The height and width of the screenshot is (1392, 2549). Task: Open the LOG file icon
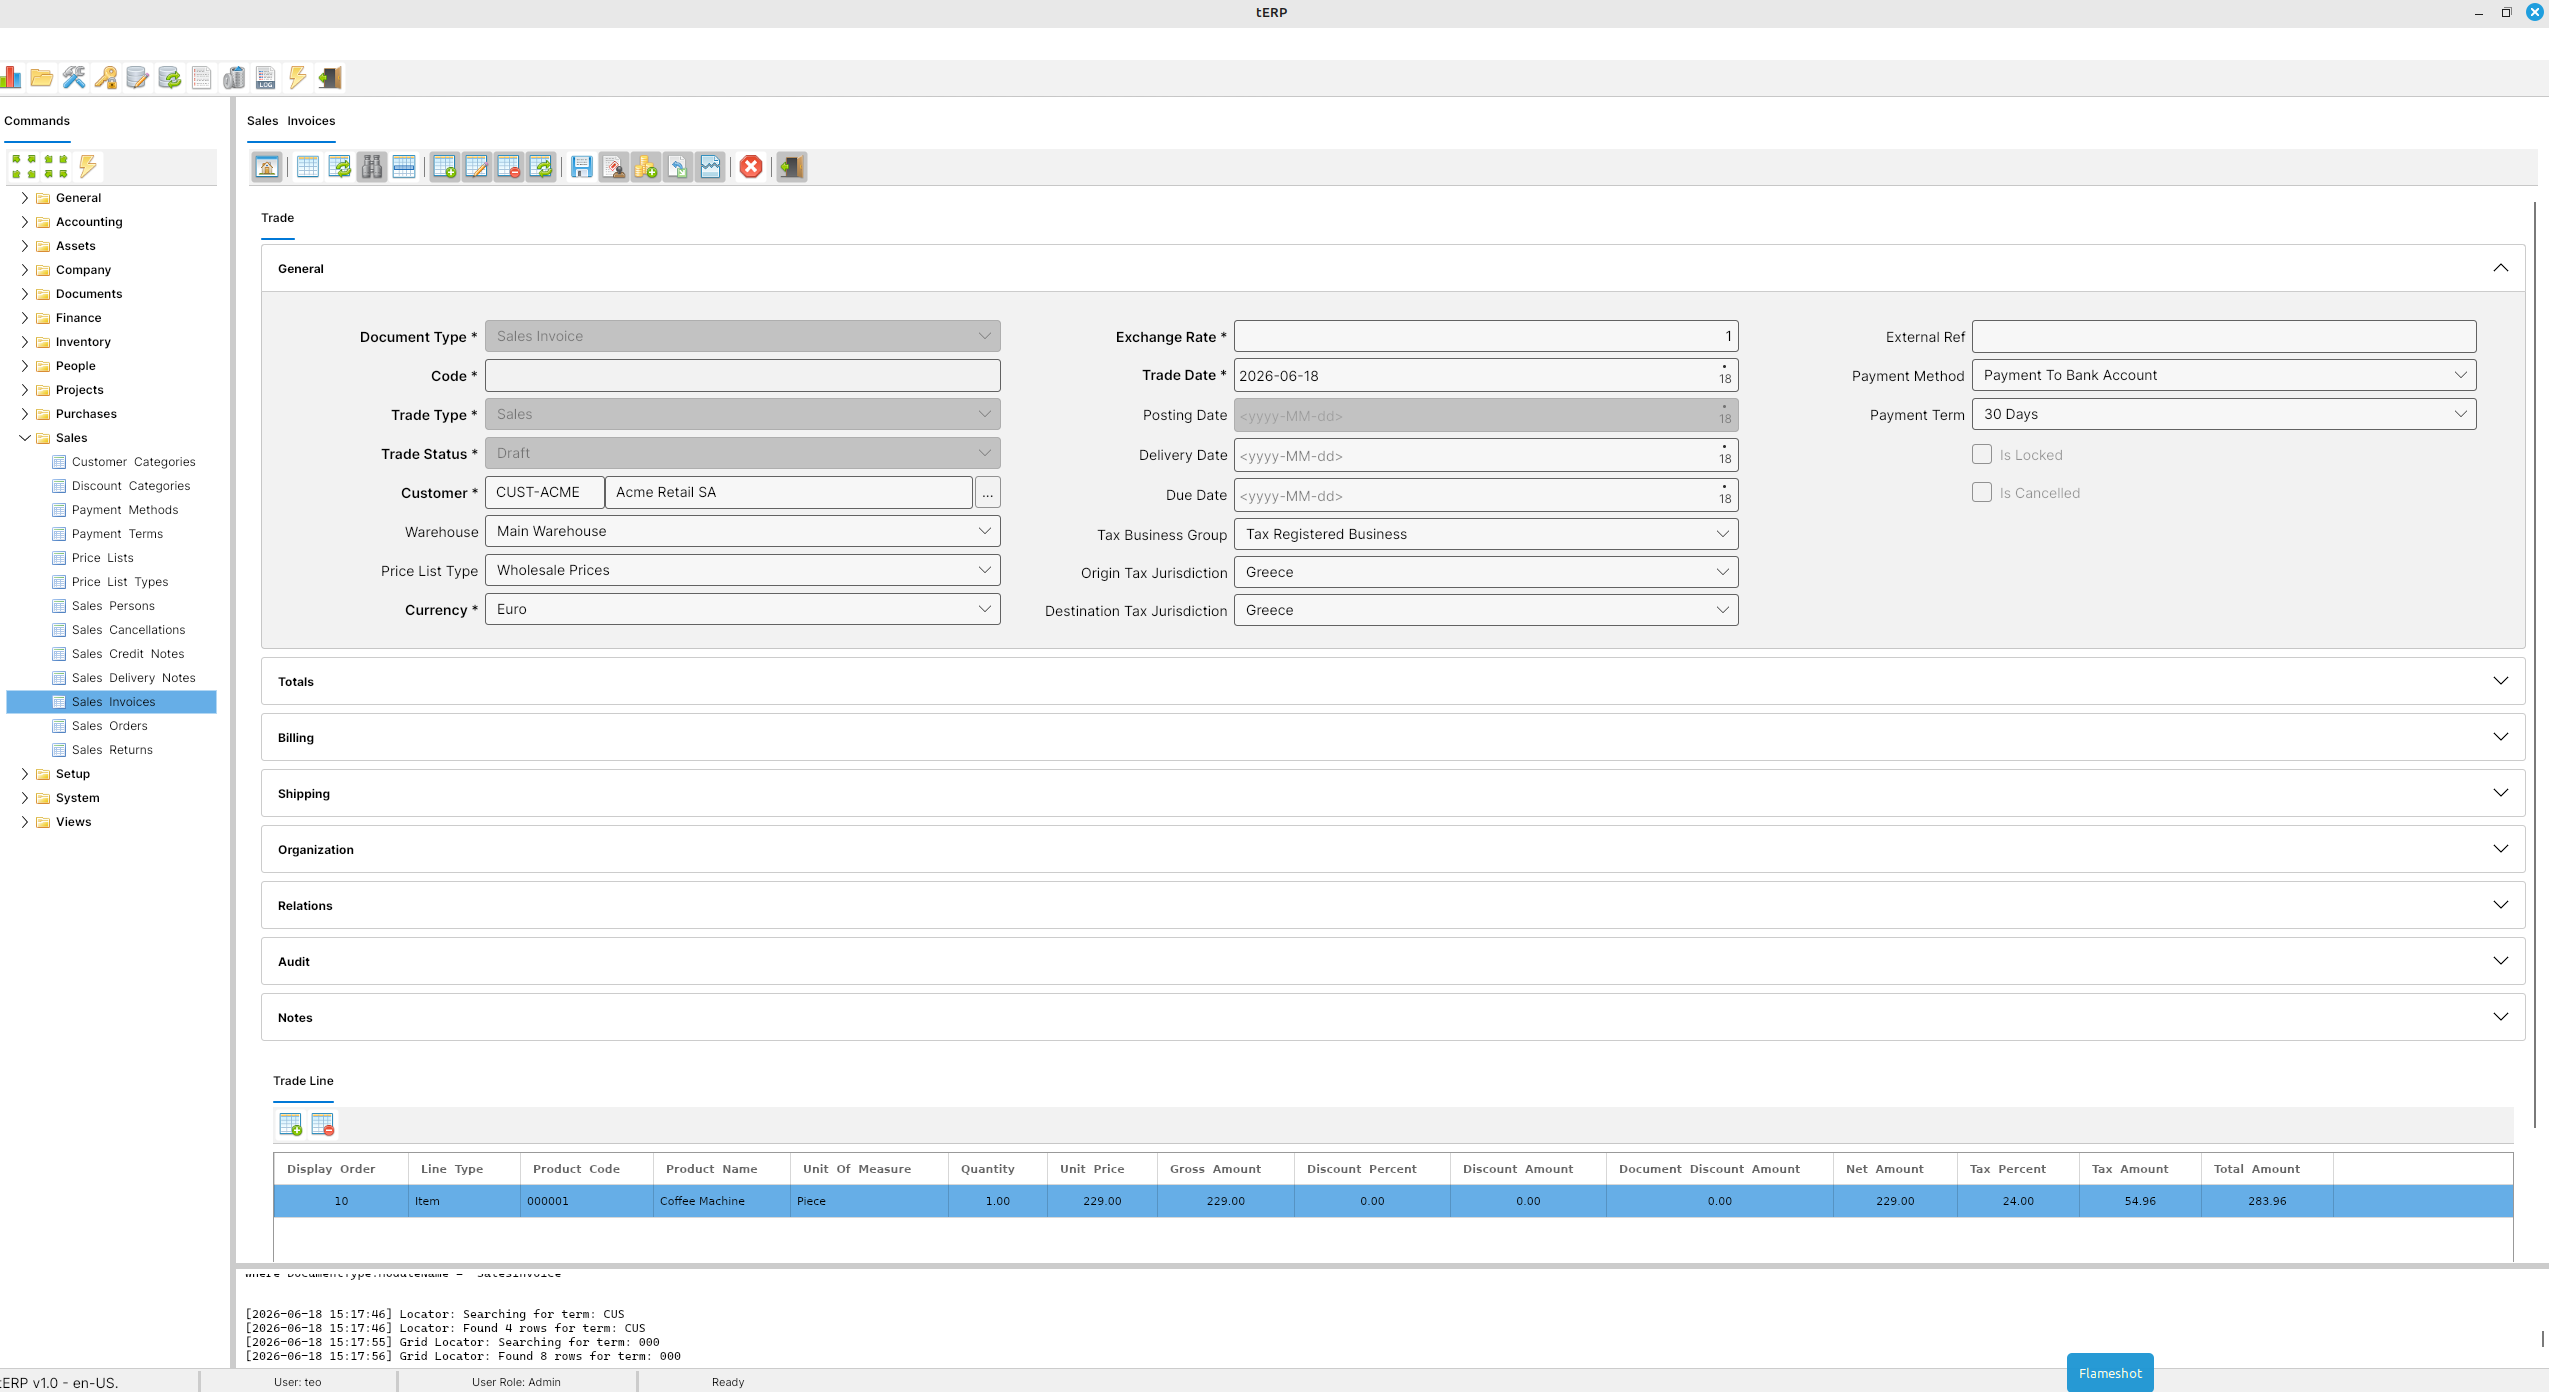(266, 78)
